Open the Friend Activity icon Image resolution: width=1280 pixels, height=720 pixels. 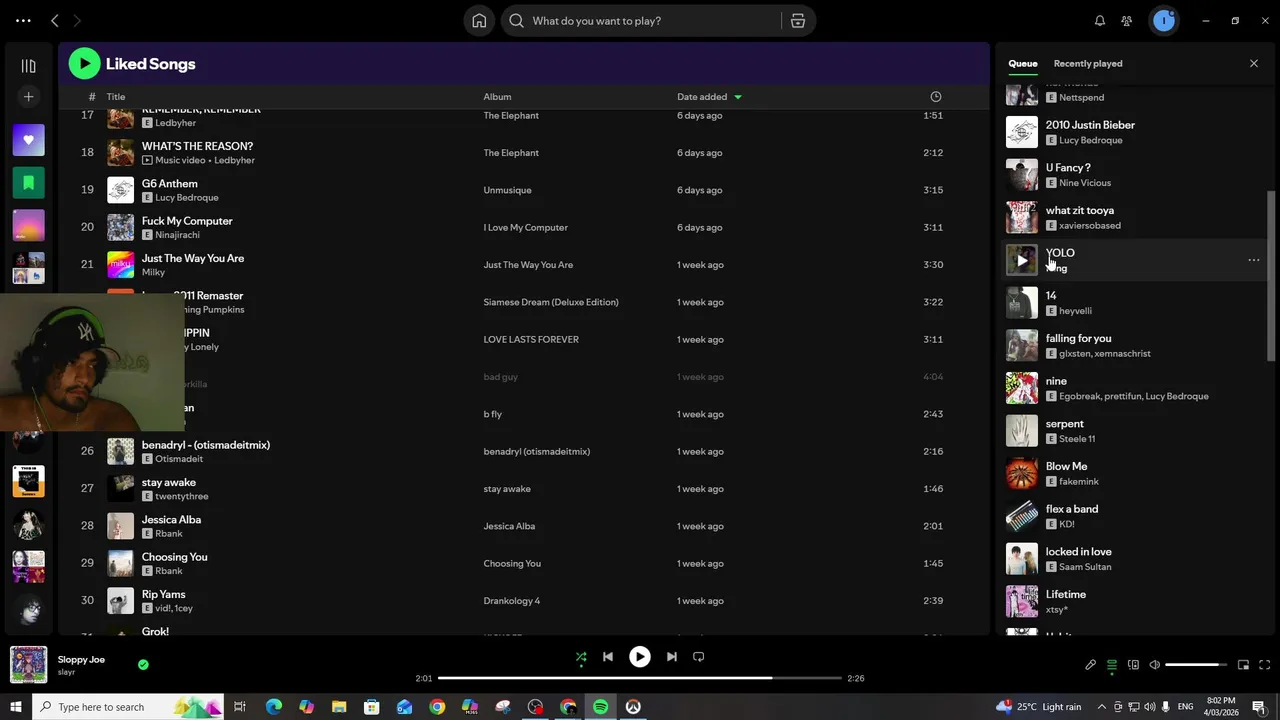tap(1127, 21)
